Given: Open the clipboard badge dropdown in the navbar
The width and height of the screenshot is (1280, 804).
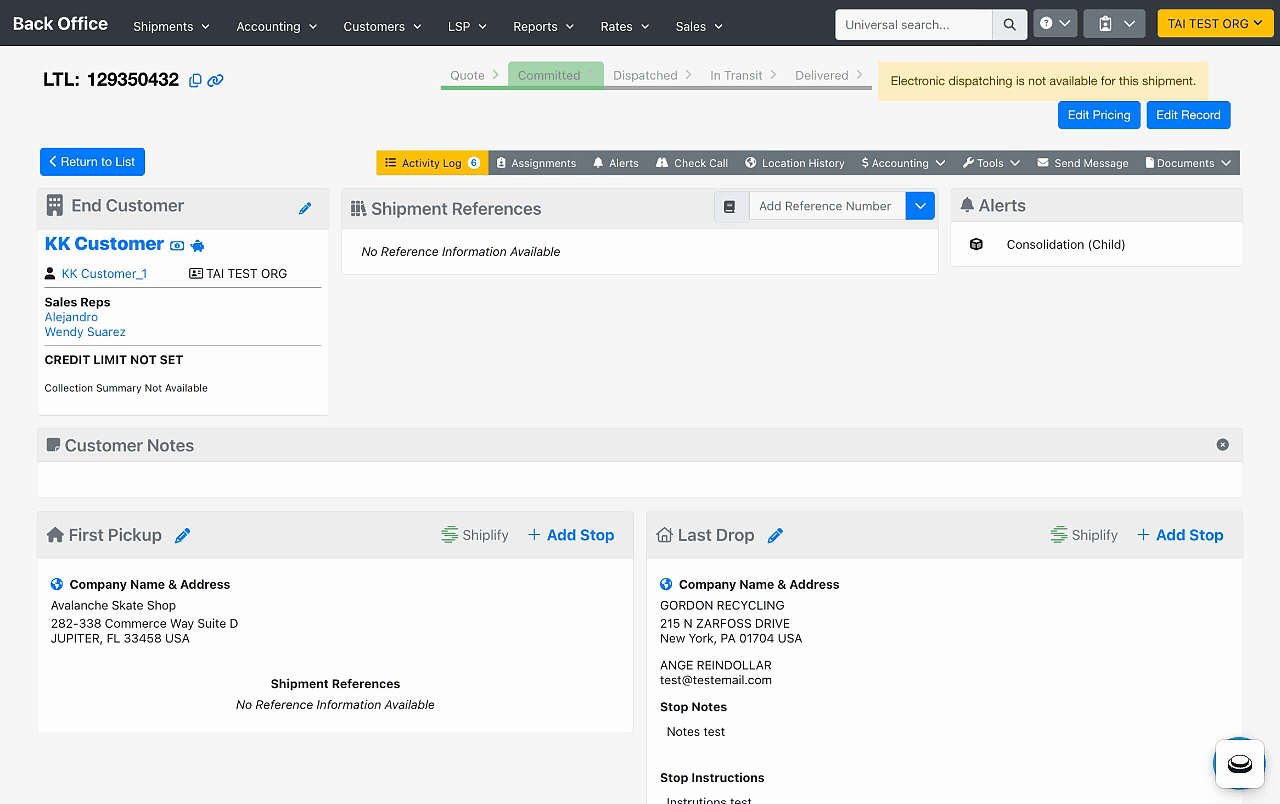Looking at the screenshot, I should tap(1115, 23).
